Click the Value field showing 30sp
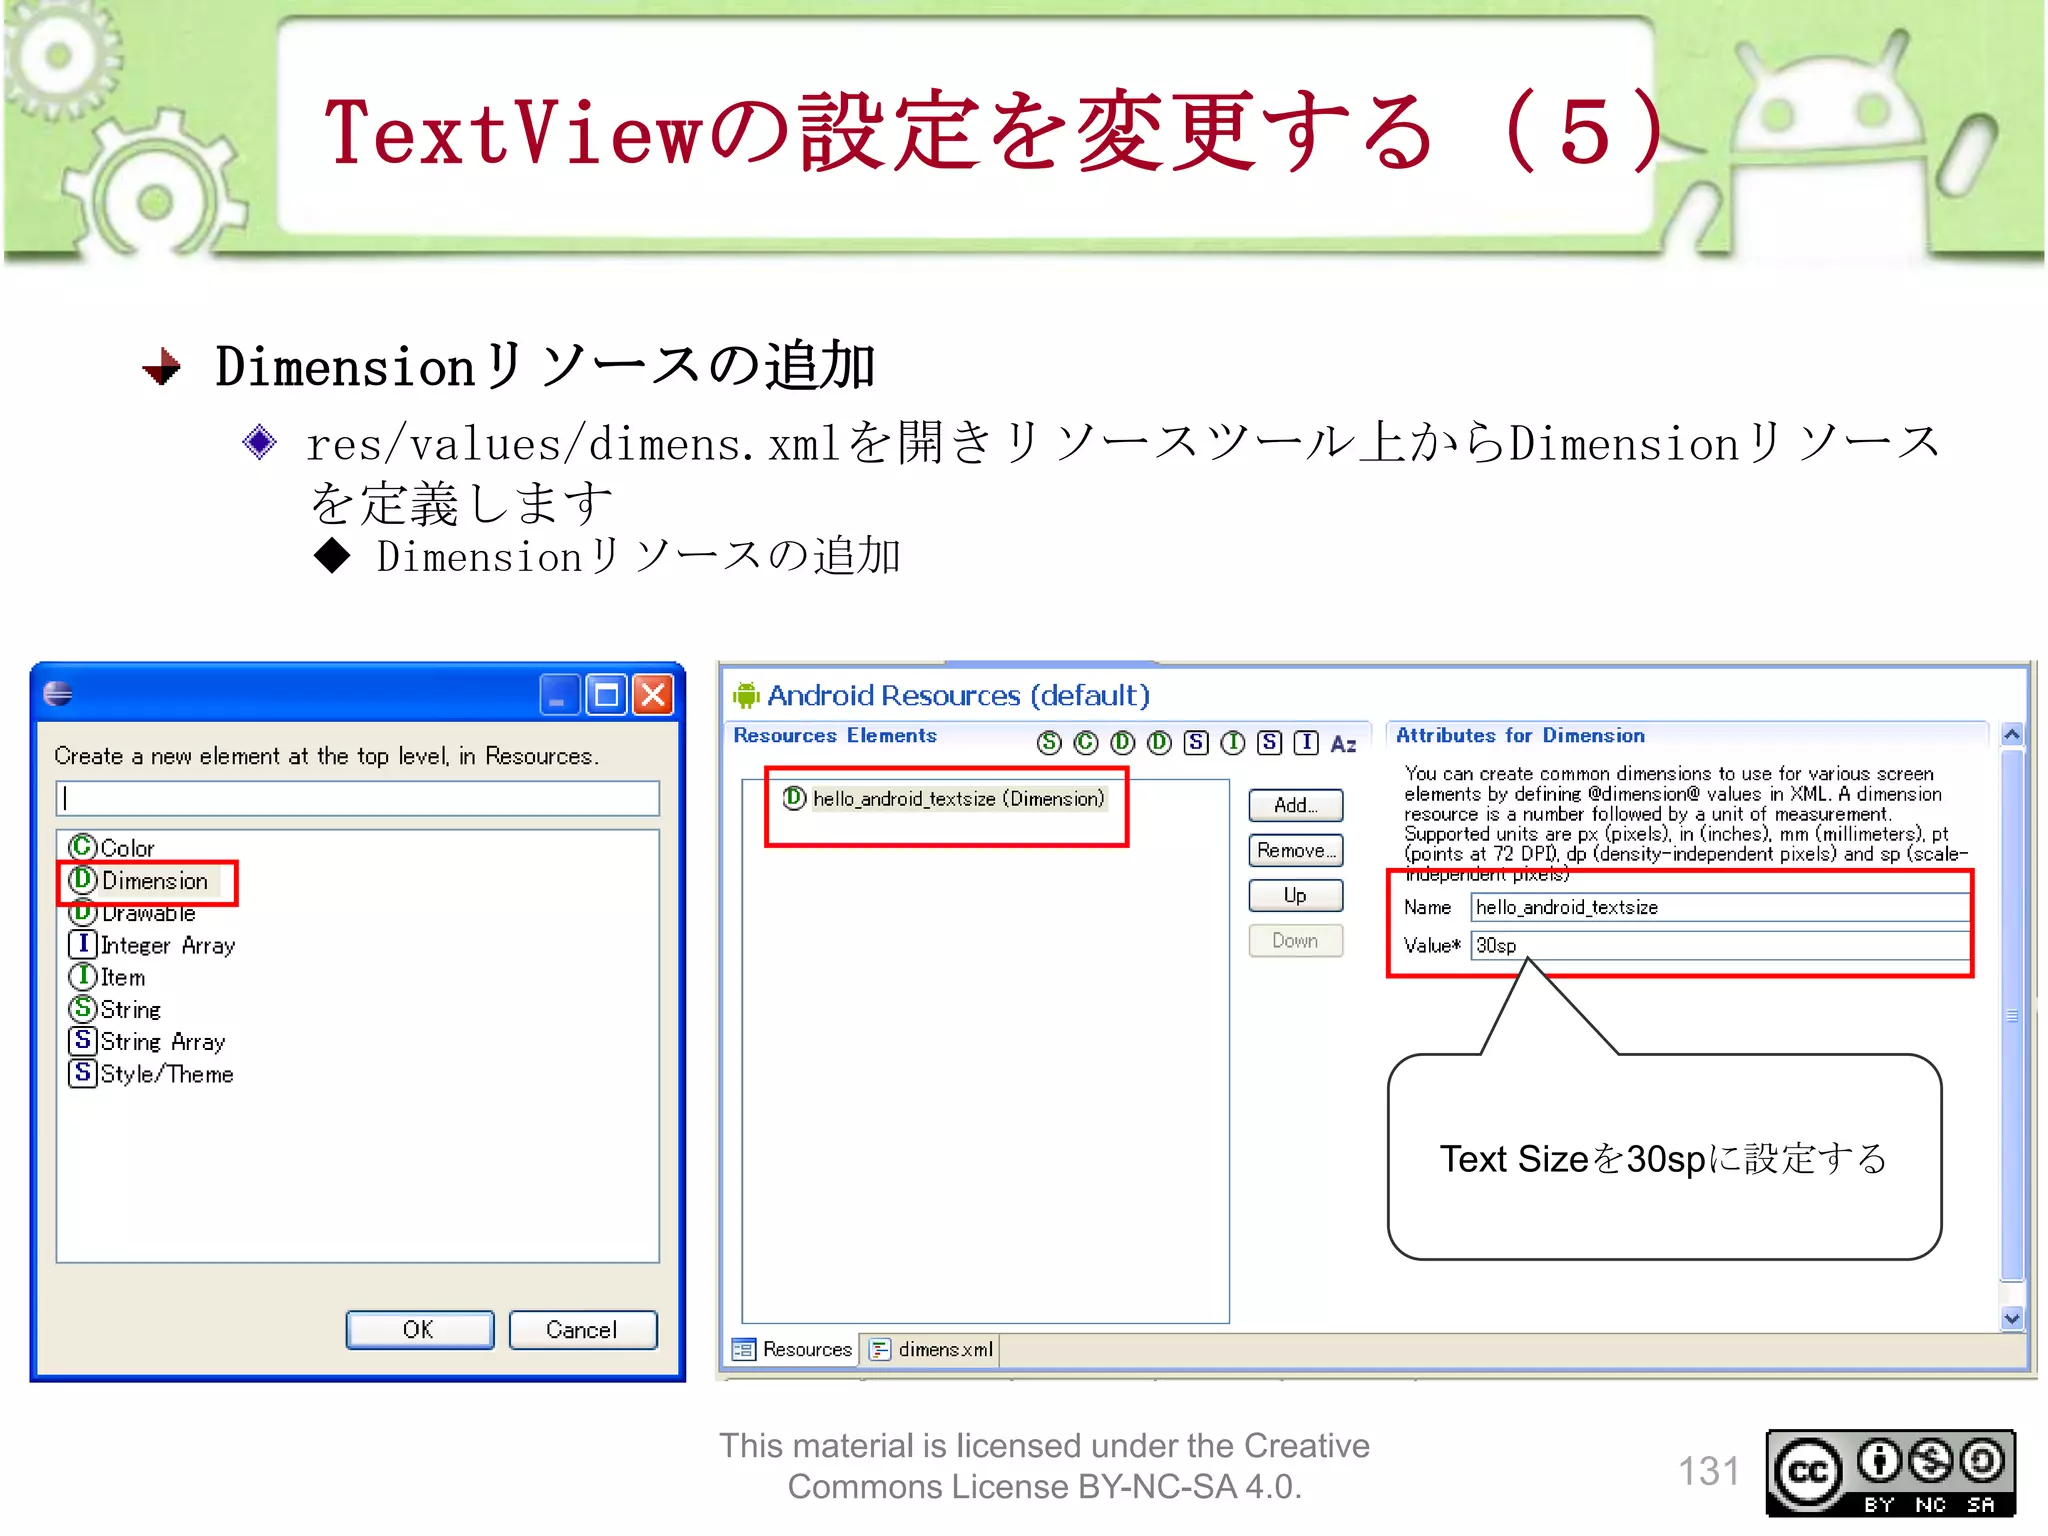This screenshot has height=1536, width=2048. tap(1719, 945)
